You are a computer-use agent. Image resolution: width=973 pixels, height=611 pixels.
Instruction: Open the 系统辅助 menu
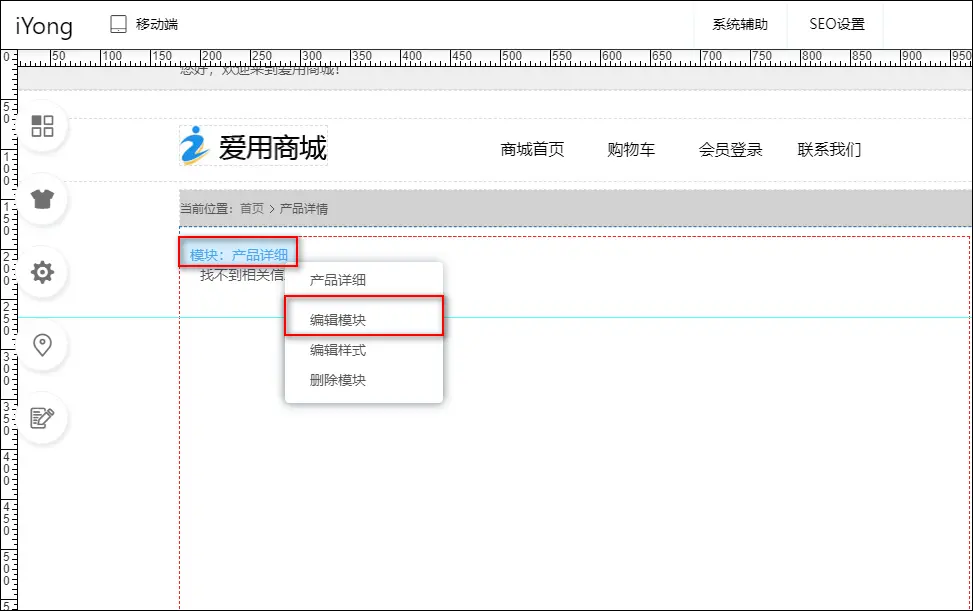click(x=740, y=24)
